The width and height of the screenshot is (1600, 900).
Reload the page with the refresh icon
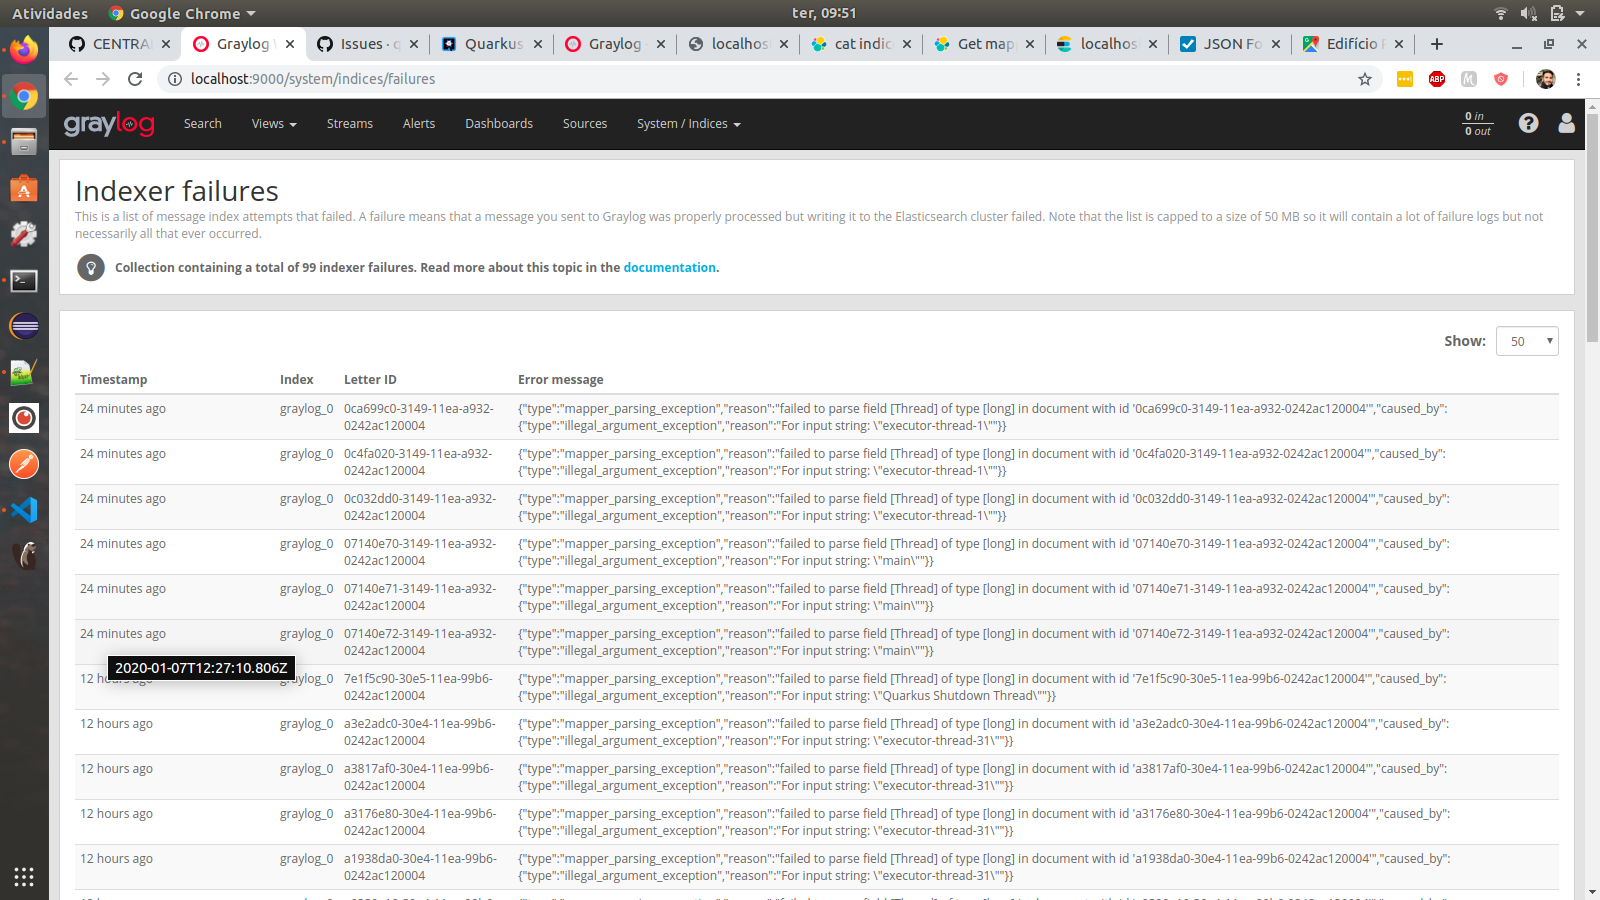(135, 79)
